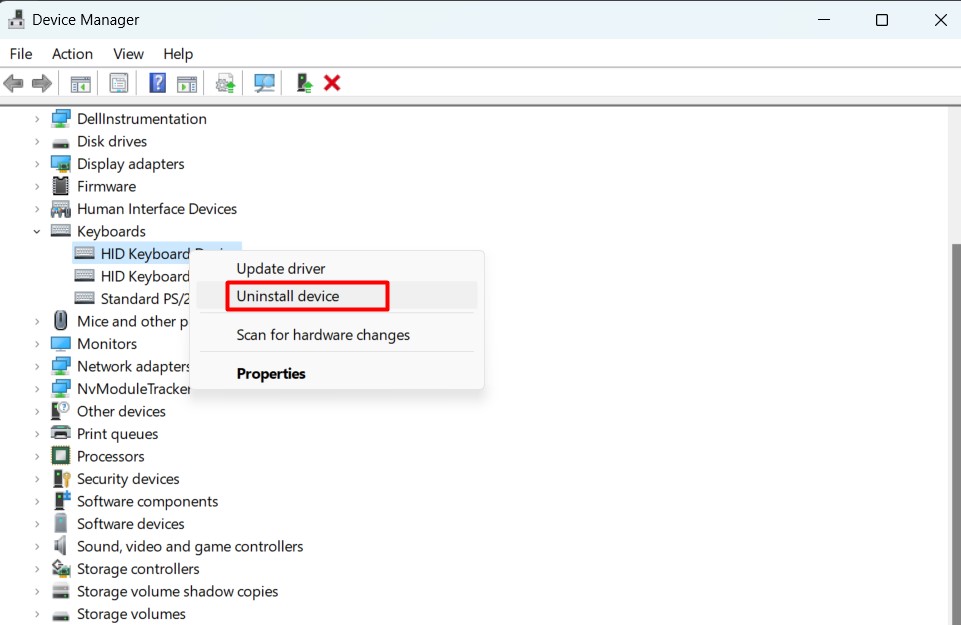Expand the Display adapters category

click(x=37, y=164)
